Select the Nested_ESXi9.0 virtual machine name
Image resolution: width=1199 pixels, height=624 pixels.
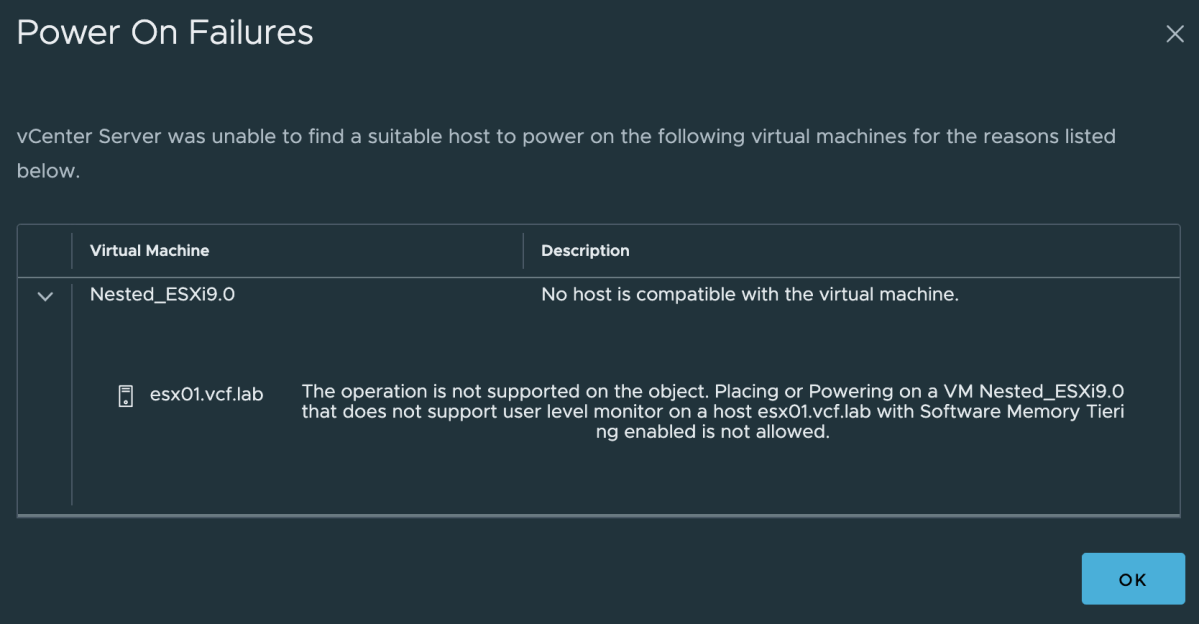(162, 294)
